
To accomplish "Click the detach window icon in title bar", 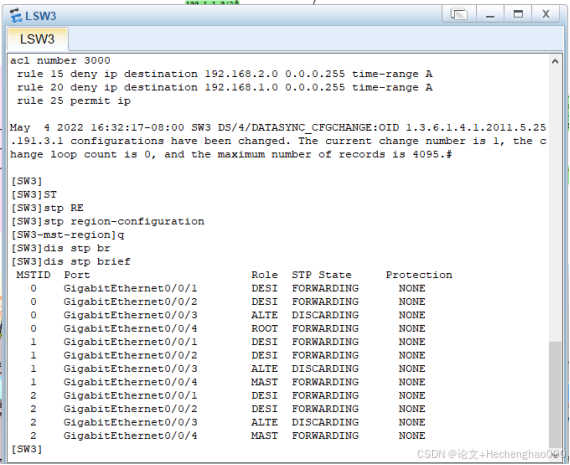I will (459, 15).
